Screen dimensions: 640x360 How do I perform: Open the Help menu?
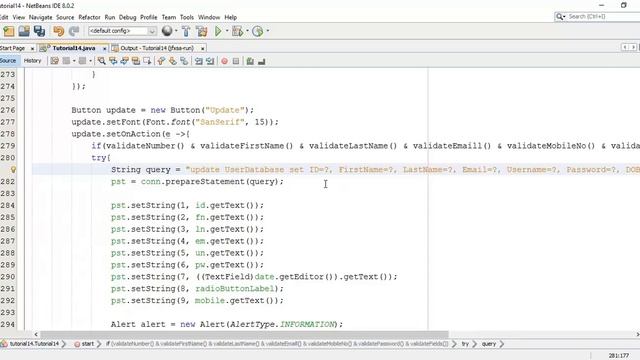[x=231, y=17]
